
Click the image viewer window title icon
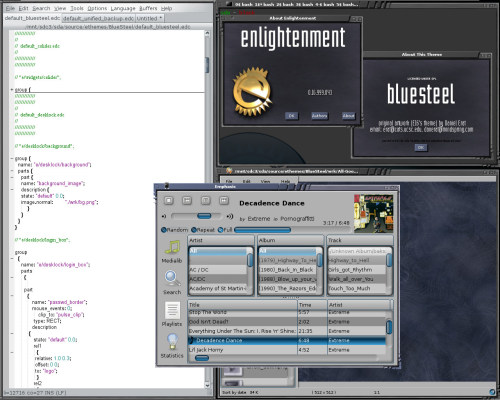(229, 171)
